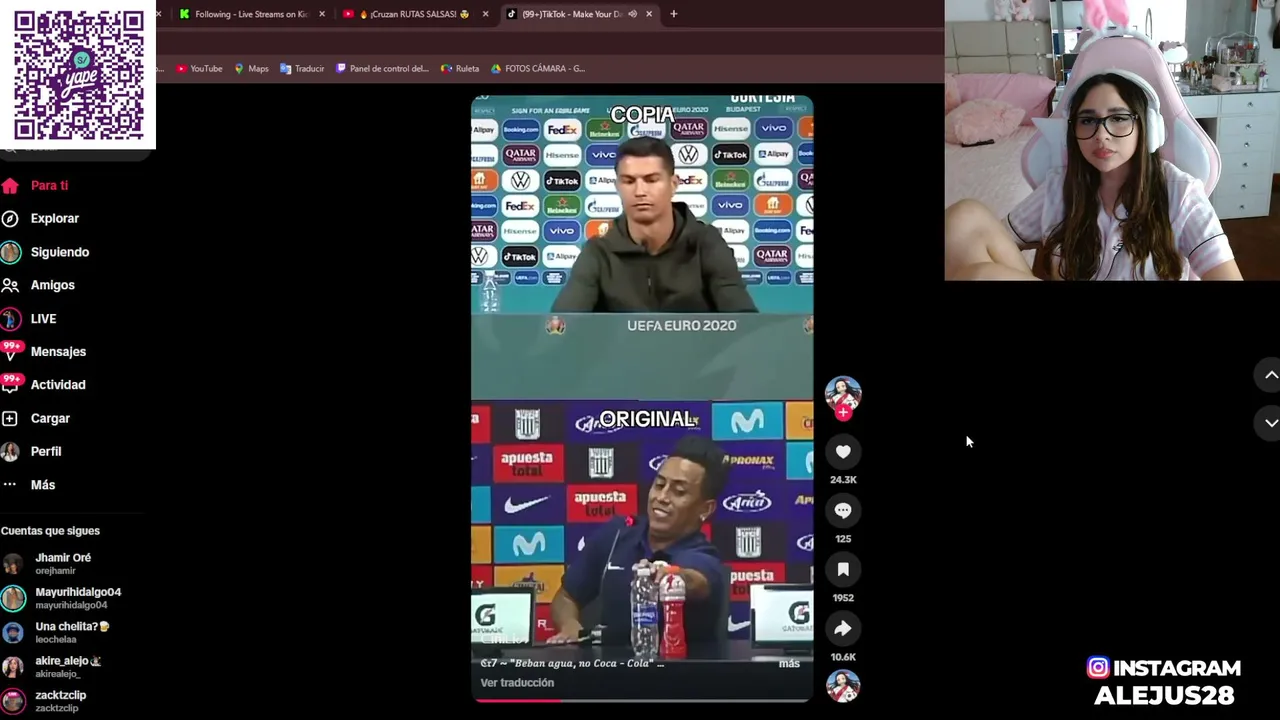Pause the playing TikTok video
The height and width of the screenshot is (720, 1280).
coord(642,398)
